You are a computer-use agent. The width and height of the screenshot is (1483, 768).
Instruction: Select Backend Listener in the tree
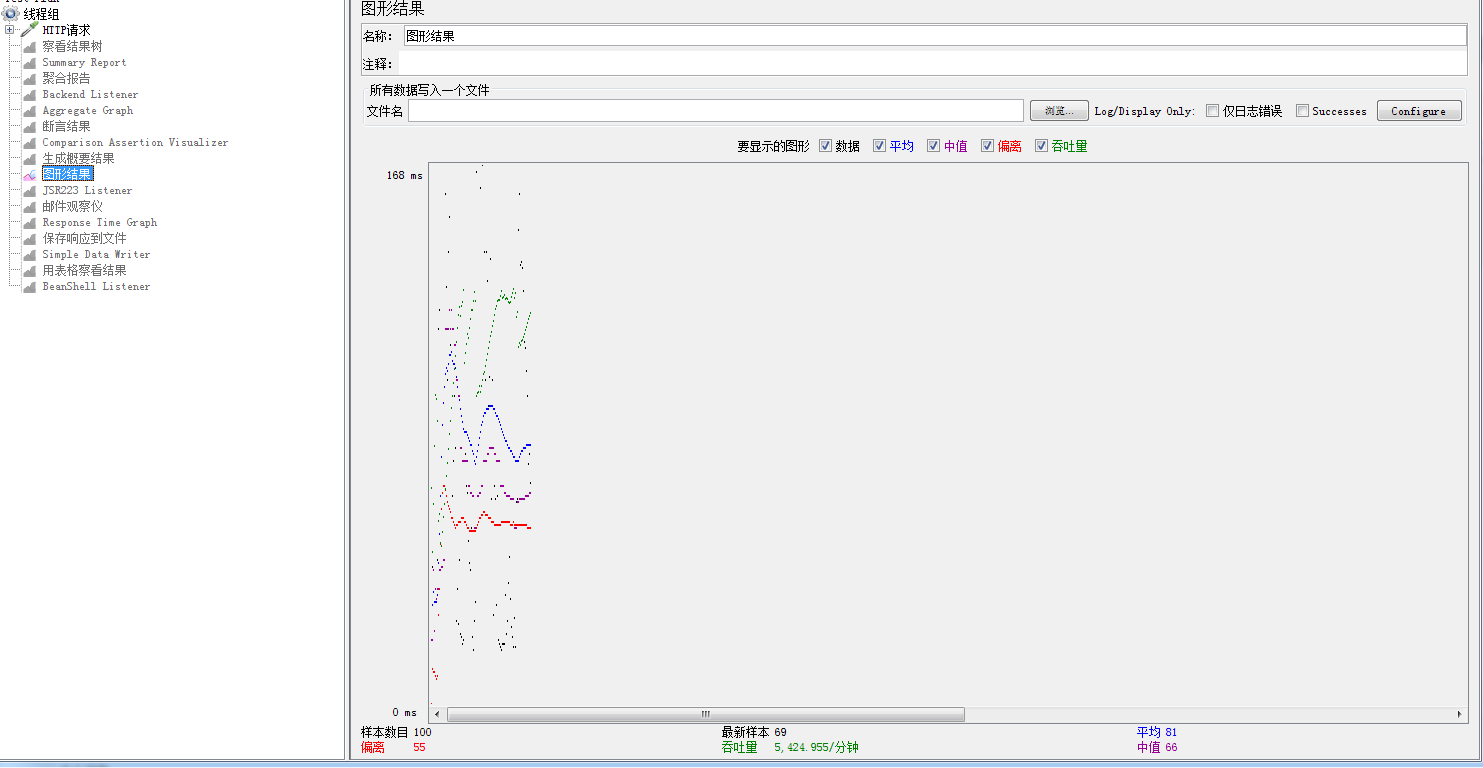coord(90,95)
